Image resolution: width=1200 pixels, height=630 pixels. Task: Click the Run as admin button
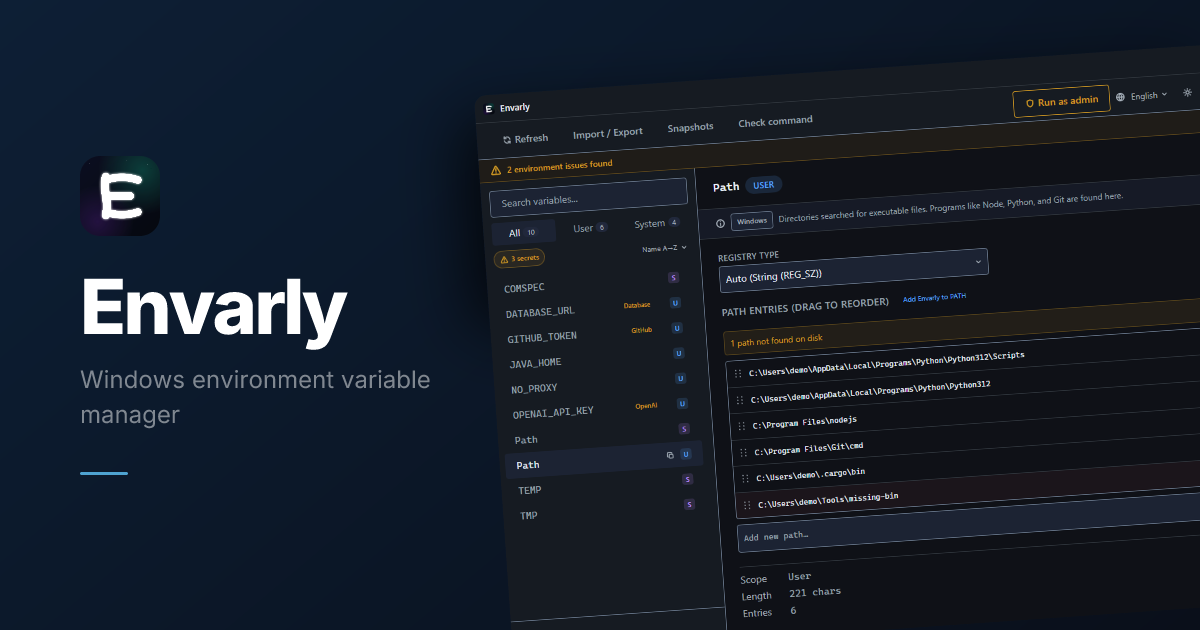coord(1061,101)
